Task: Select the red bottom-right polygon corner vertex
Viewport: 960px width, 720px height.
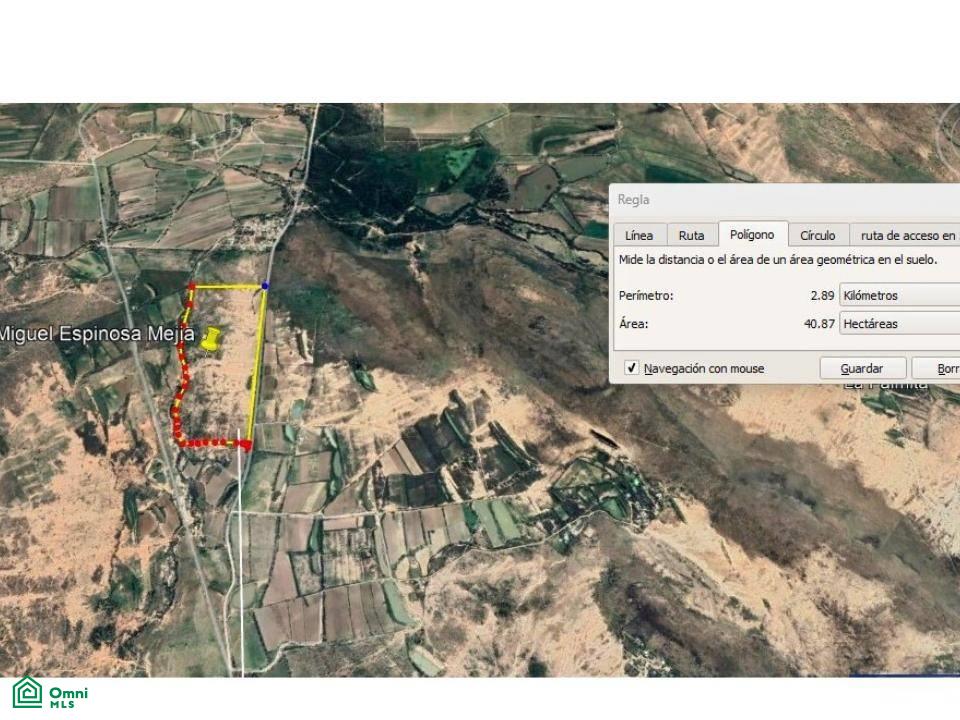Action: click(x=247, y=444)
